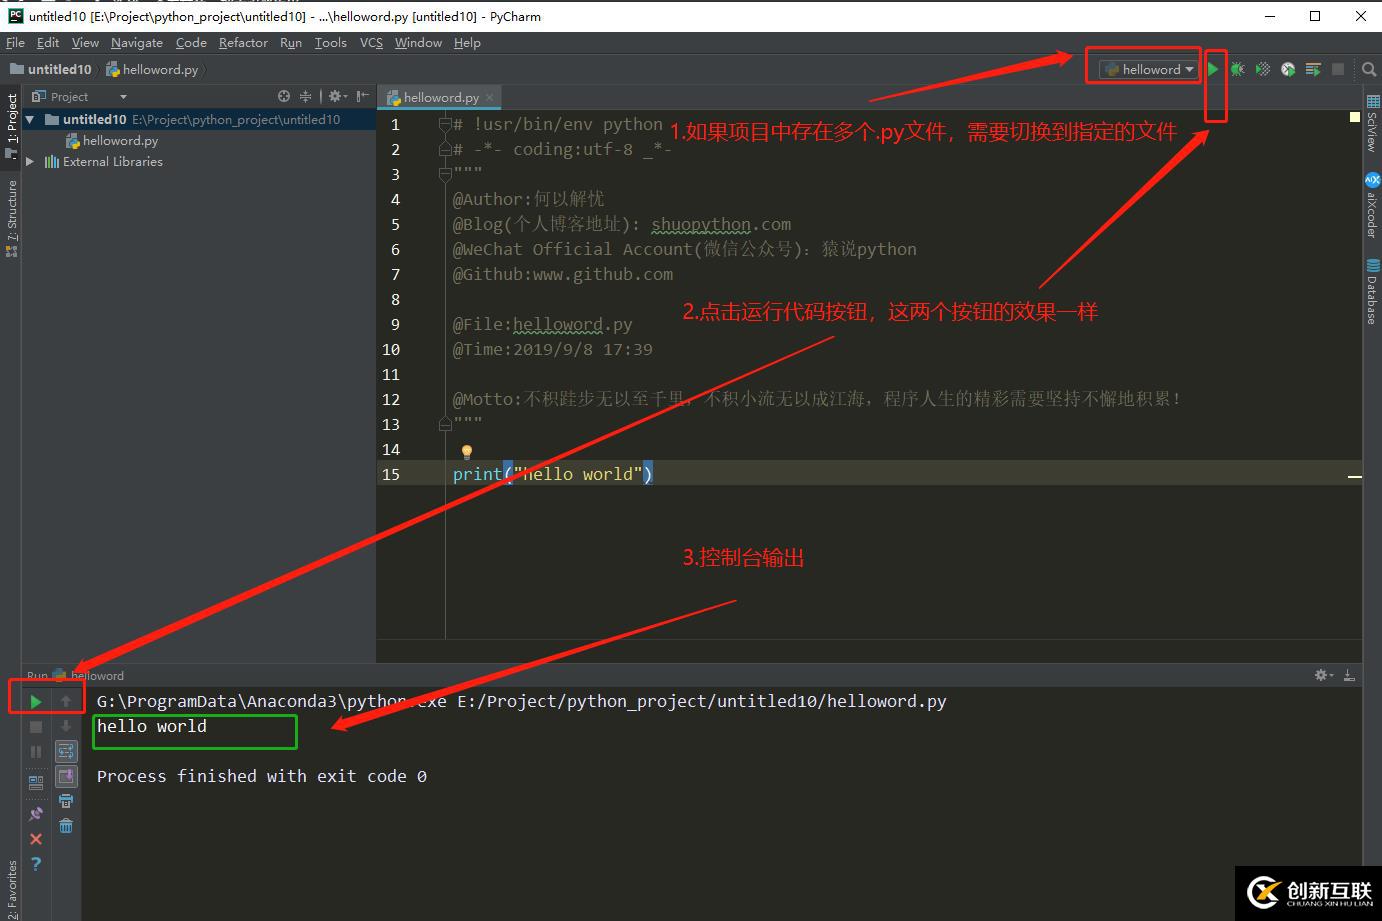Viewport: 1382px width, 921px height.
Task: Run helloword with coverage icon
Action: 1262,69
